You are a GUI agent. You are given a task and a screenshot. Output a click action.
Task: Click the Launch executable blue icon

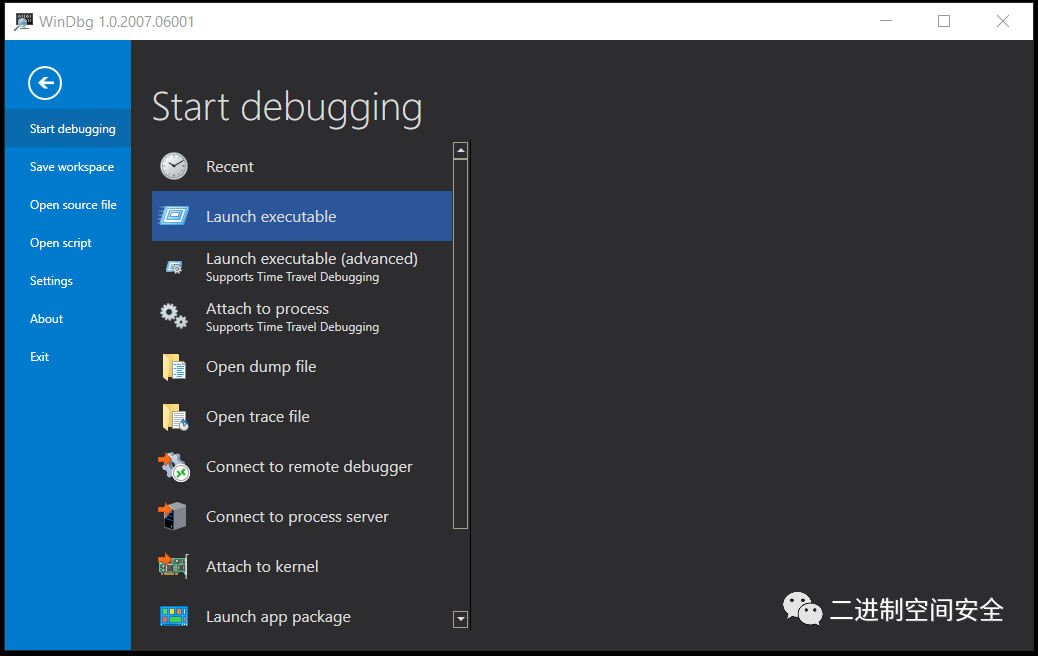tap(174, 216)
